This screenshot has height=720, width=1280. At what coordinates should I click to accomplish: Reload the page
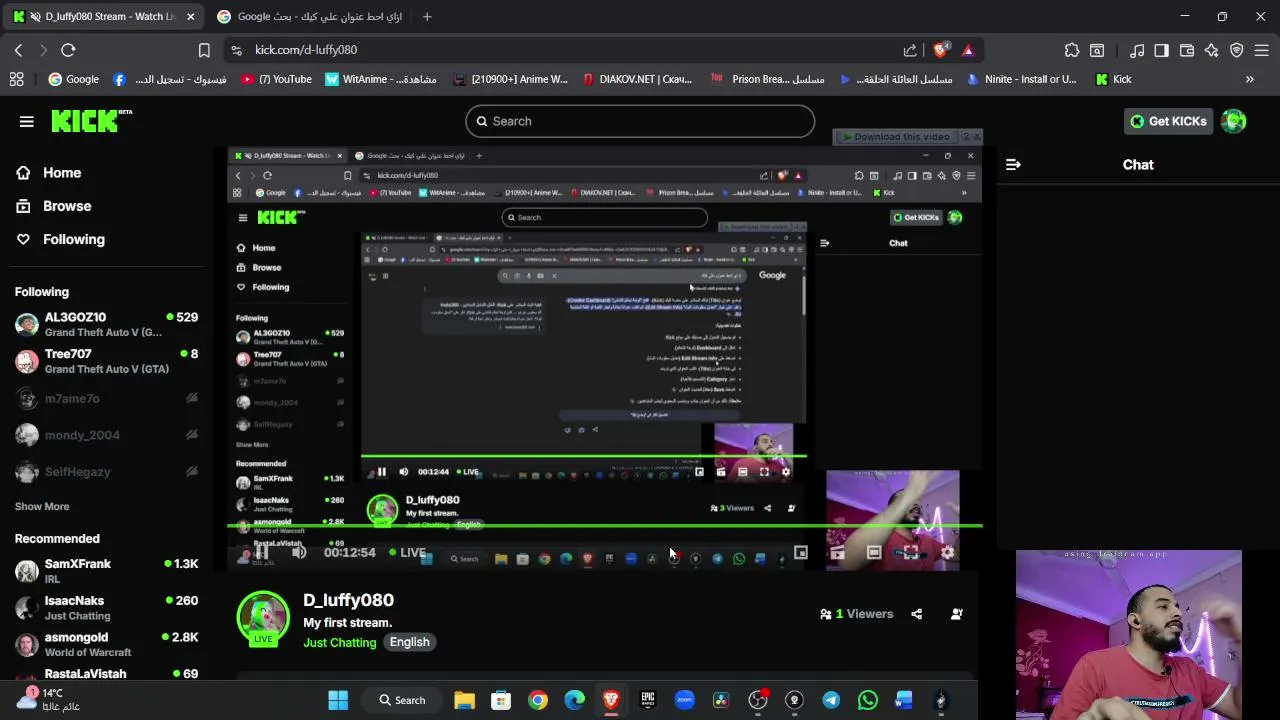pos(68,50)
